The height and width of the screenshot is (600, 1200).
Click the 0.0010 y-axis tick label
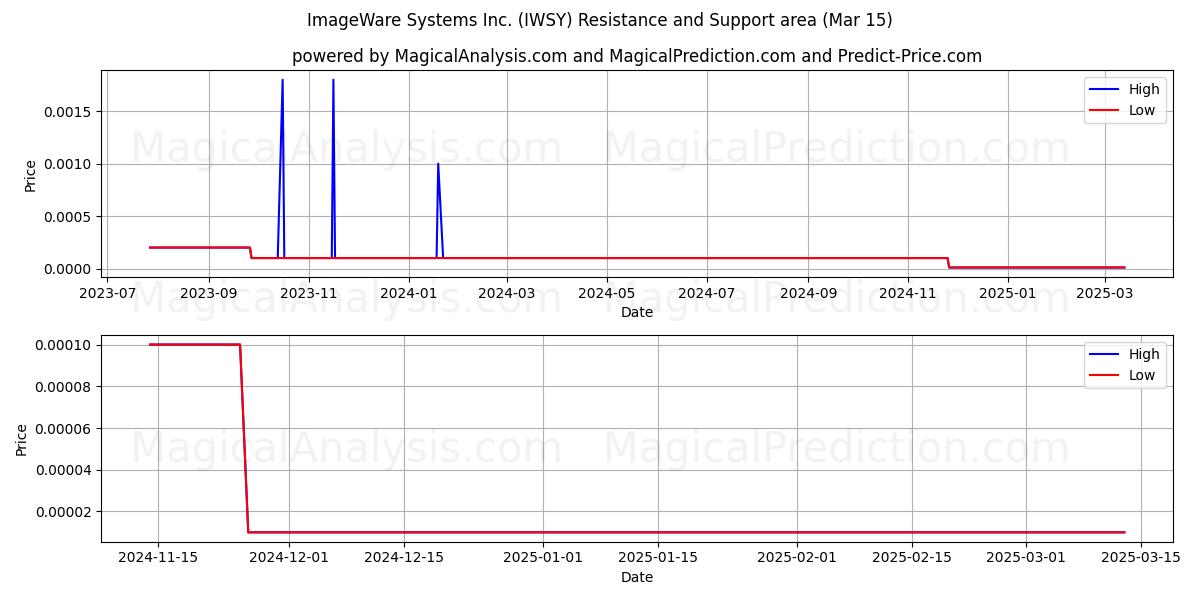coord(68,164)
